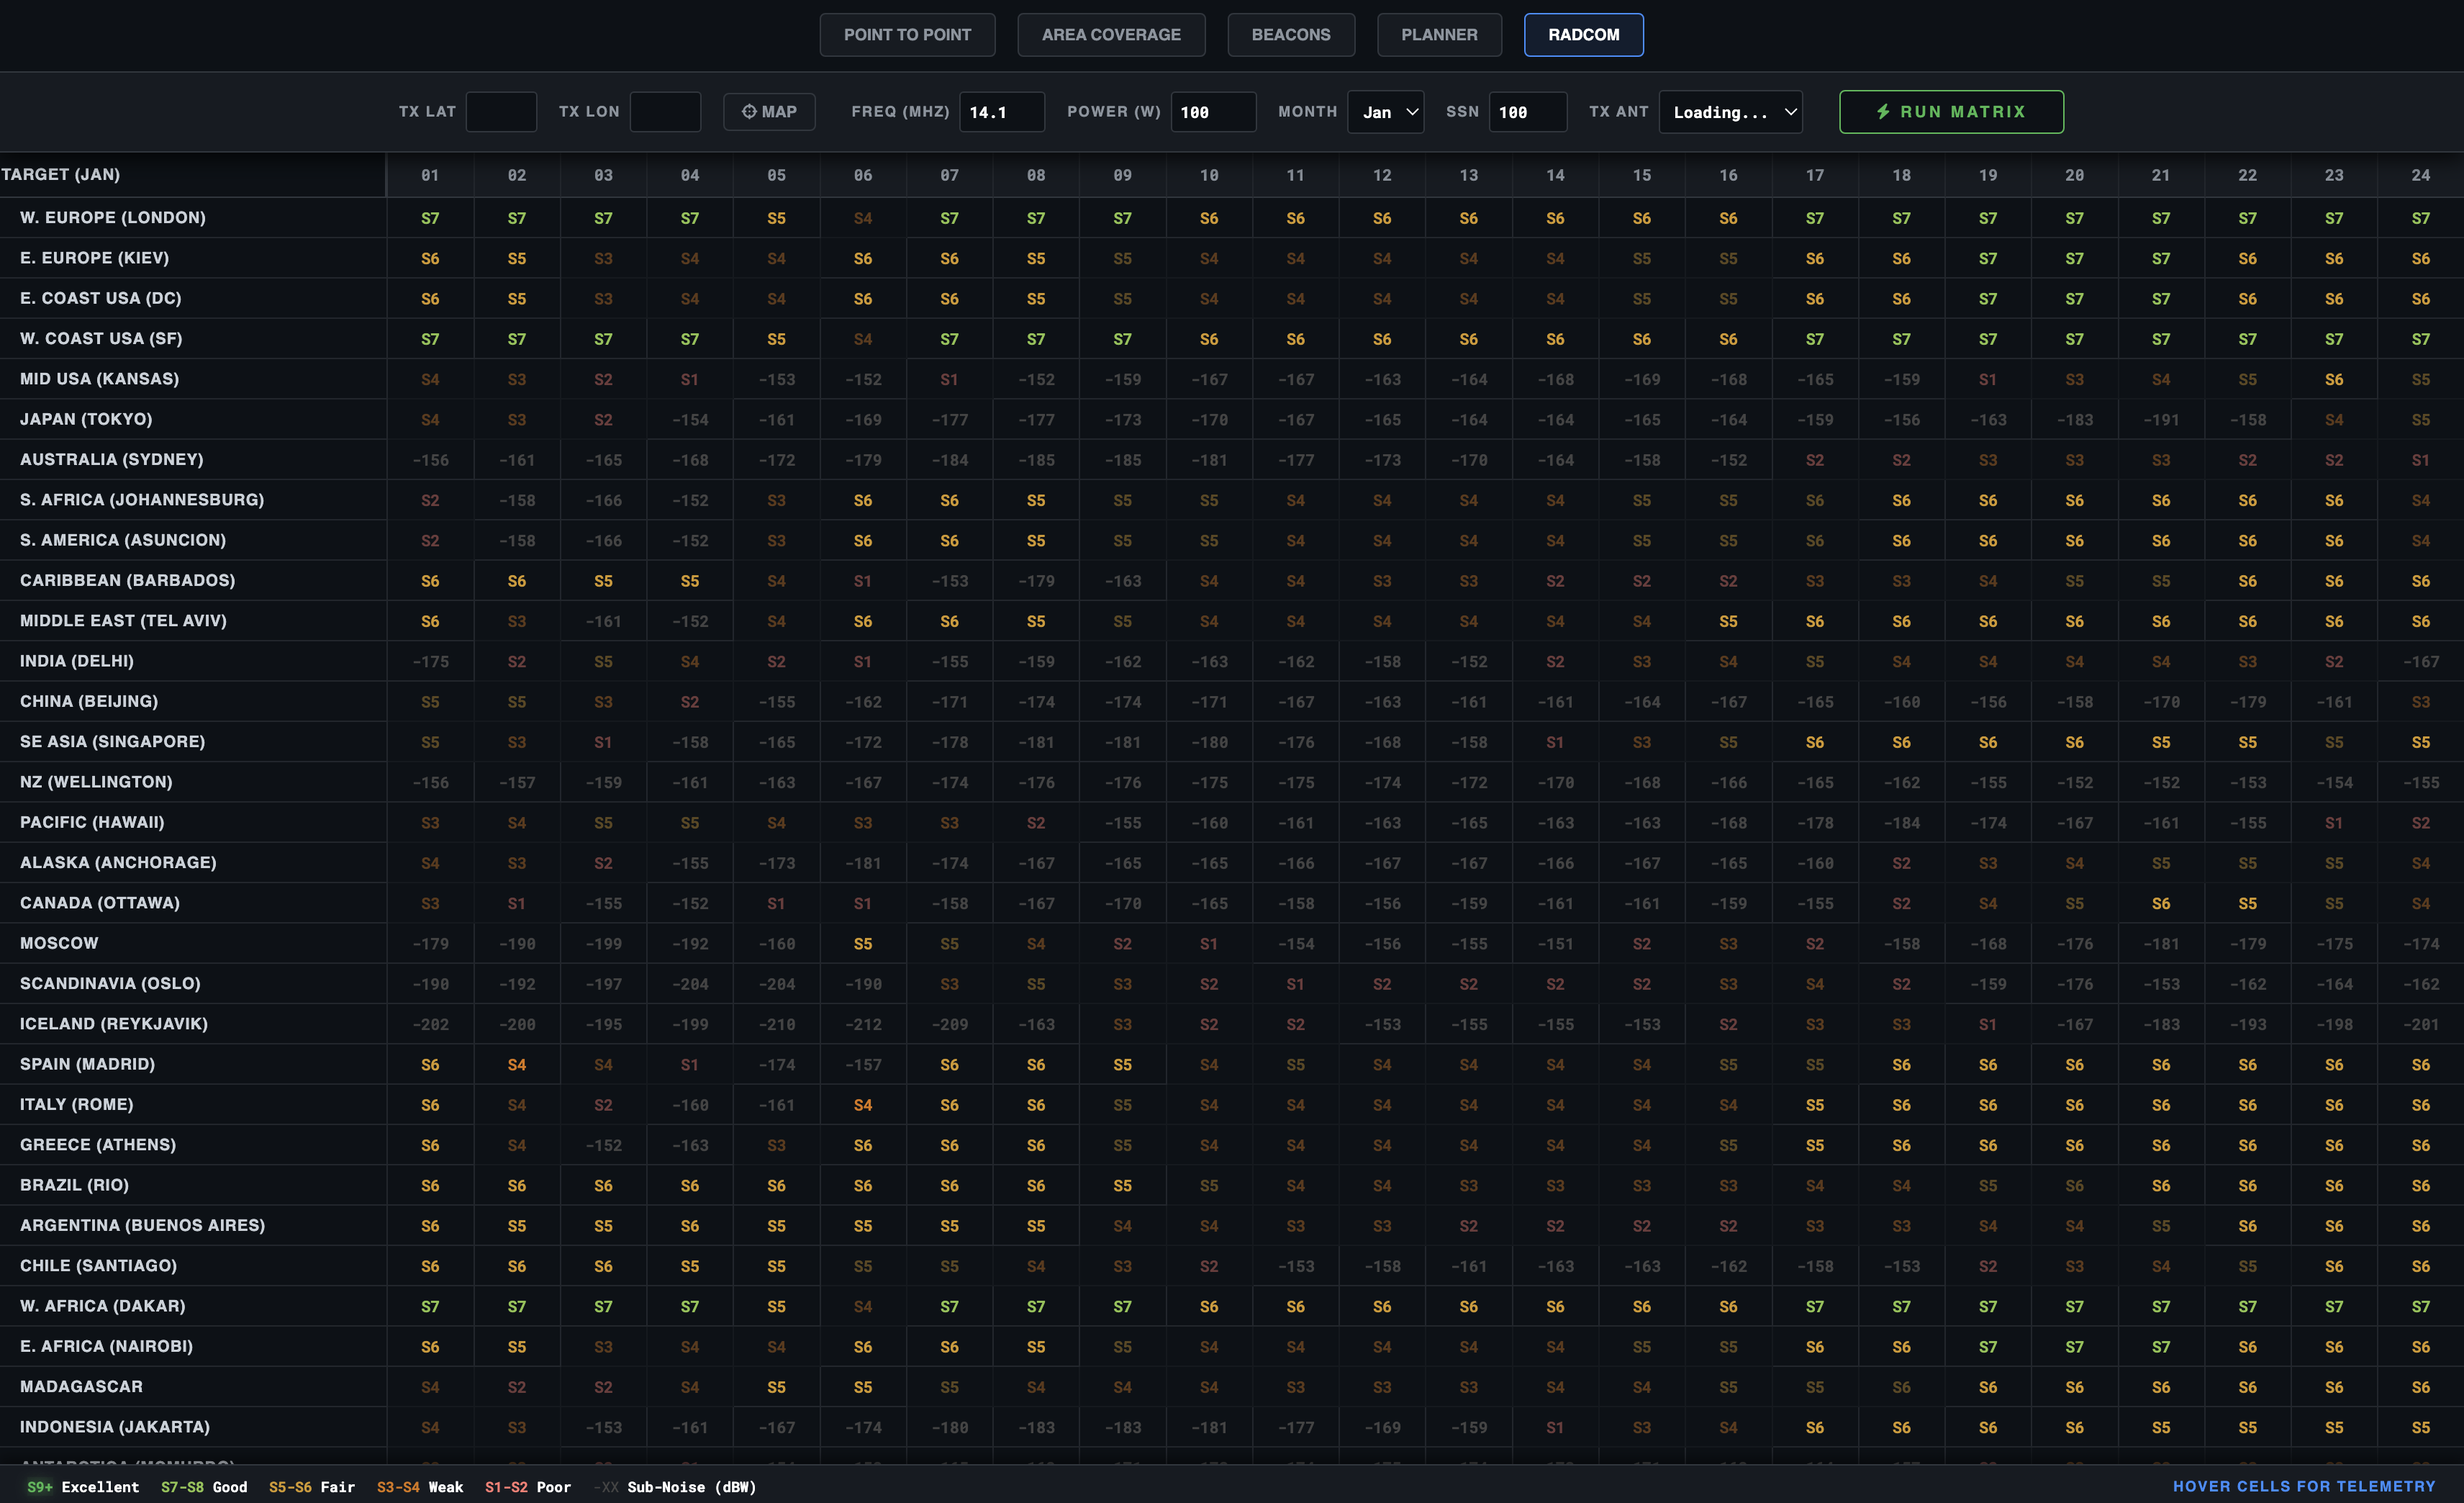Screen dimensions: 2464x1503
Task: Open the TX ANT dropdown showing Loading...
Action: (1731, 112)
